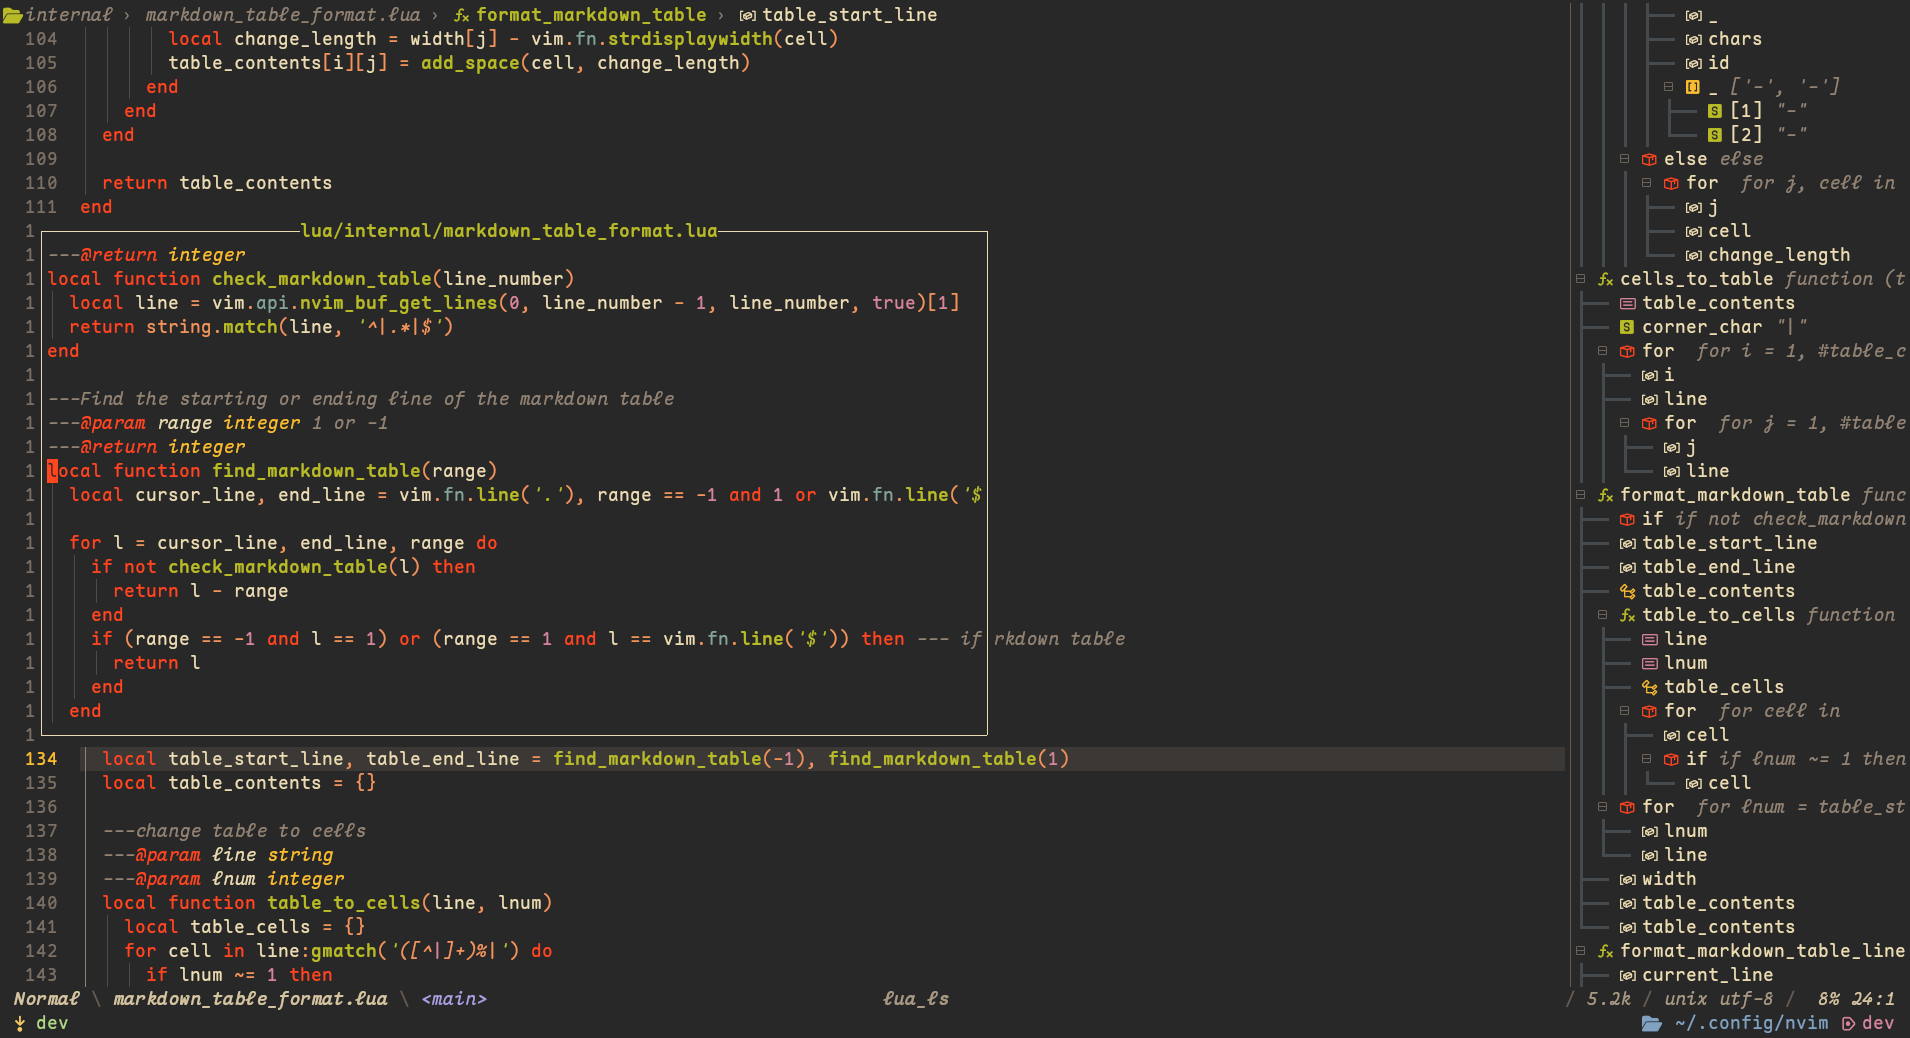Image resolution: width=1910 pixels, height=1038 pixels.
Task: Click line number 134 in the gutter
Action: [41, 759]
